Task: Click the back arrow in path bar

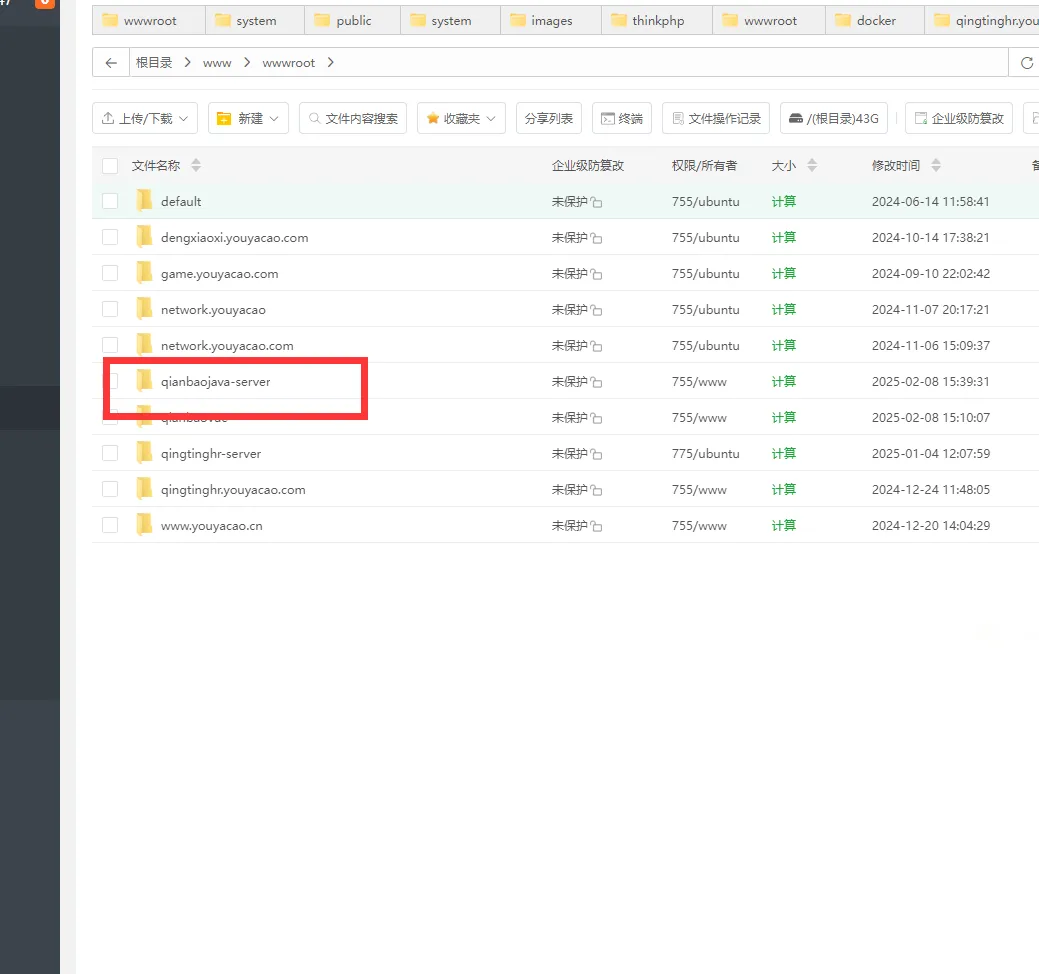Action: (x=111, y=63)
